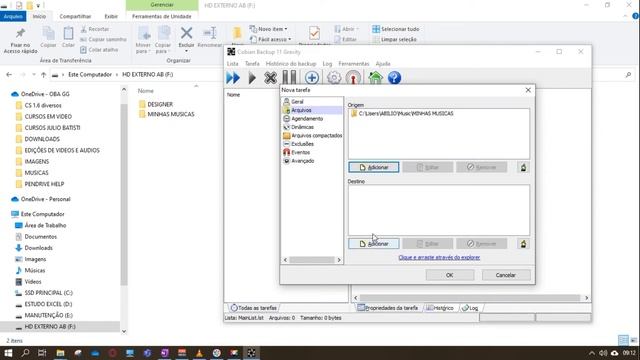Open Ferramentas de Unidade ribbon tab
640x360 pixels.
coord(162,16)
